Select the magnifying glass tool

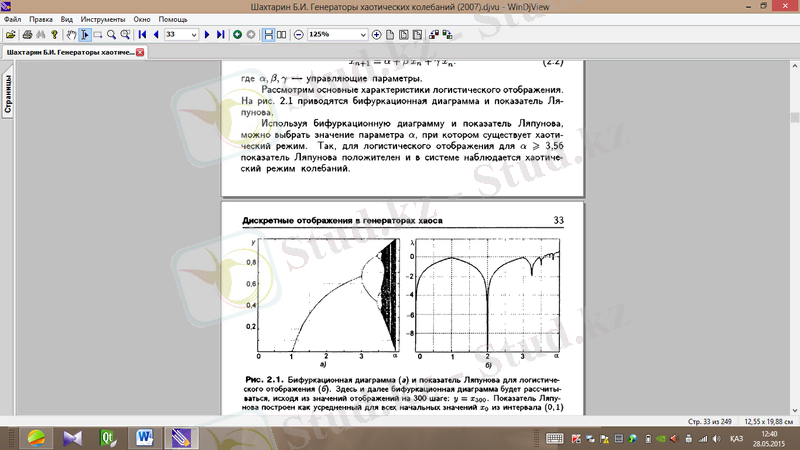pos(111,34)
